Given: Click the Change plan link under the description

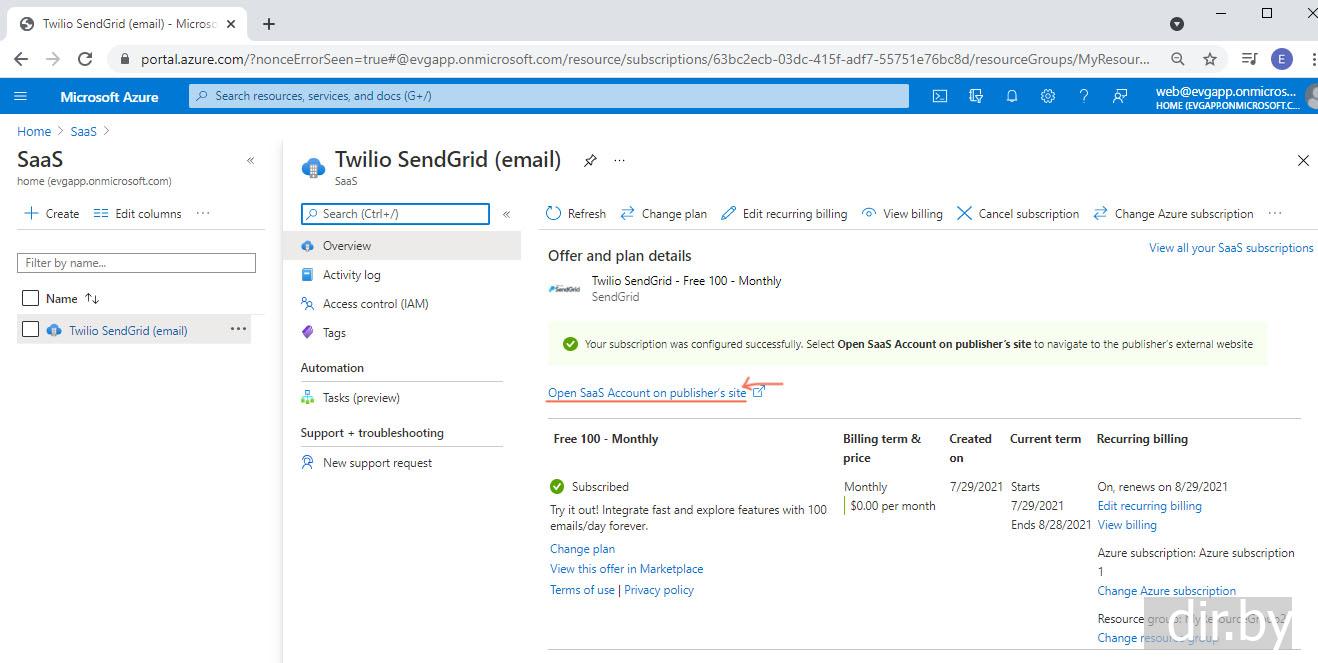Looking at the screenshot, I should coord(582,549).
